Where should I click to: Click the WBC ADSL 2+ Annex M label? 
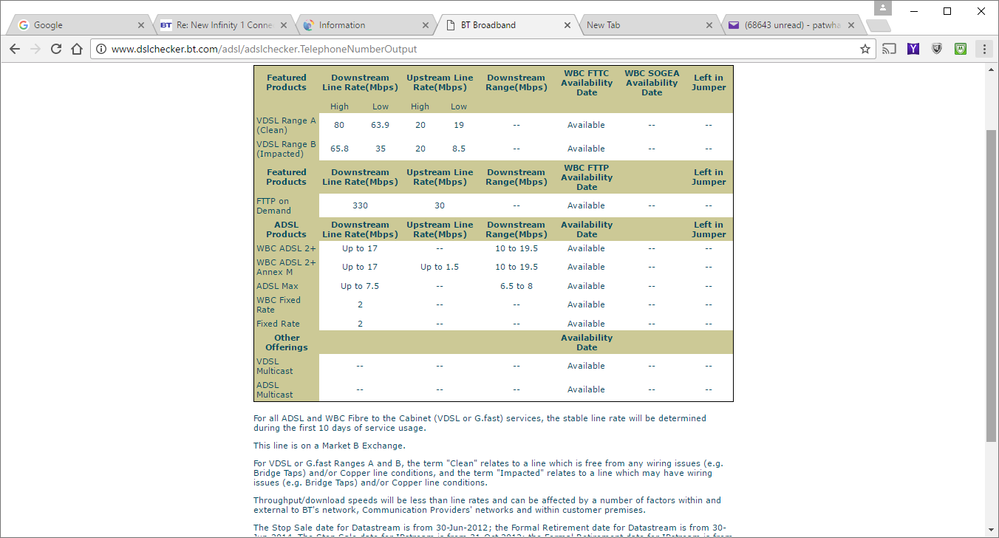286,267
